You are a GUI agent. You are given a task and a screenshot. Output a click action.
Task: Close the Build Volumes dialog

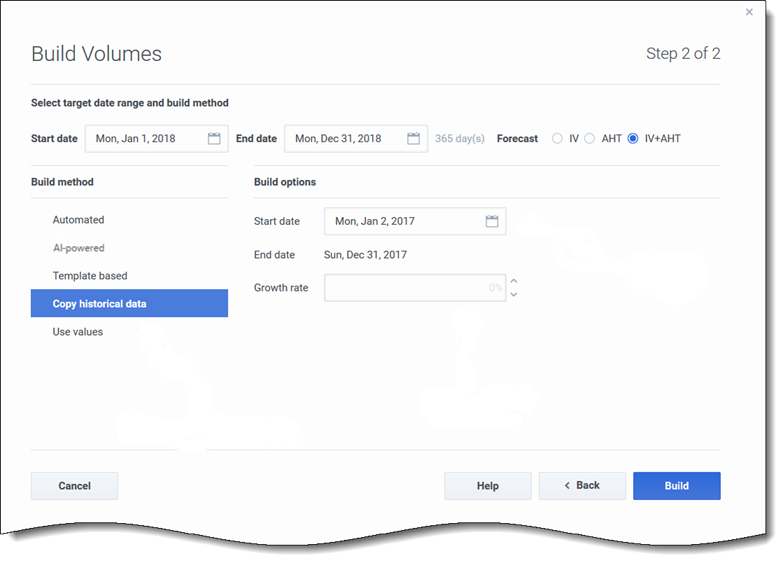[750, 12]
